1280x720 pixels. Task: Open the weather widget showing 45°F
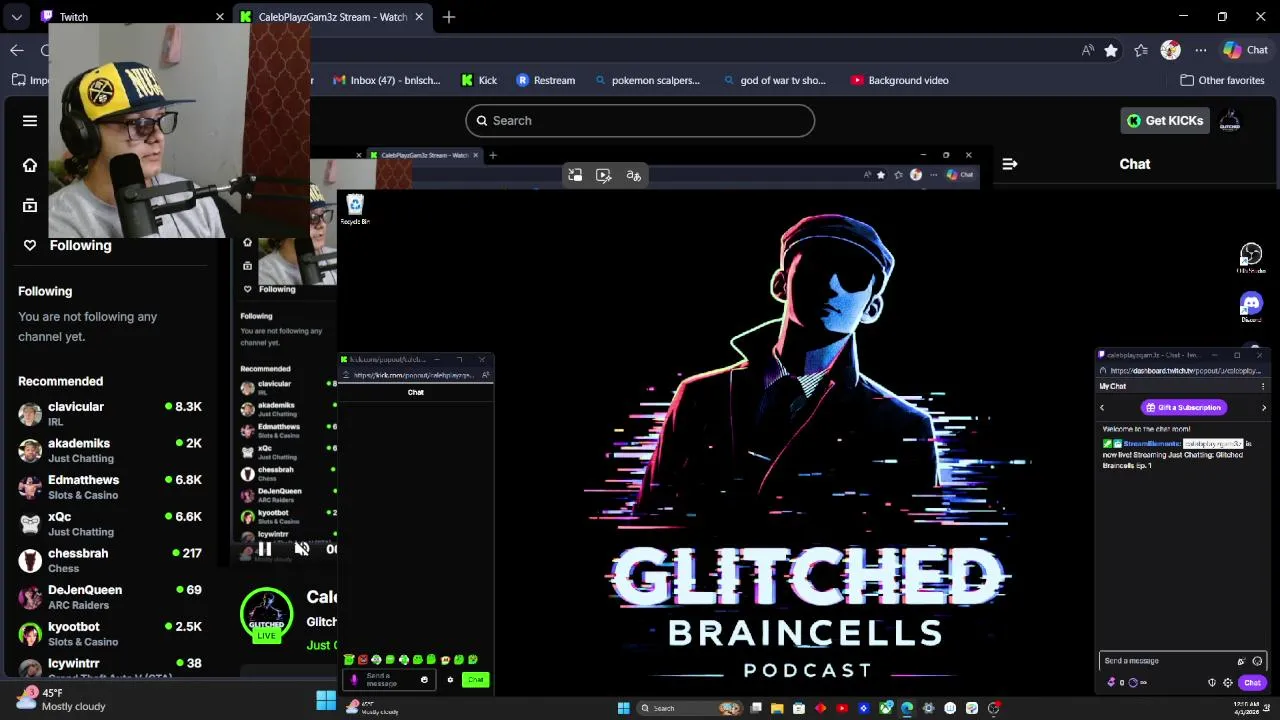(60, 699)
